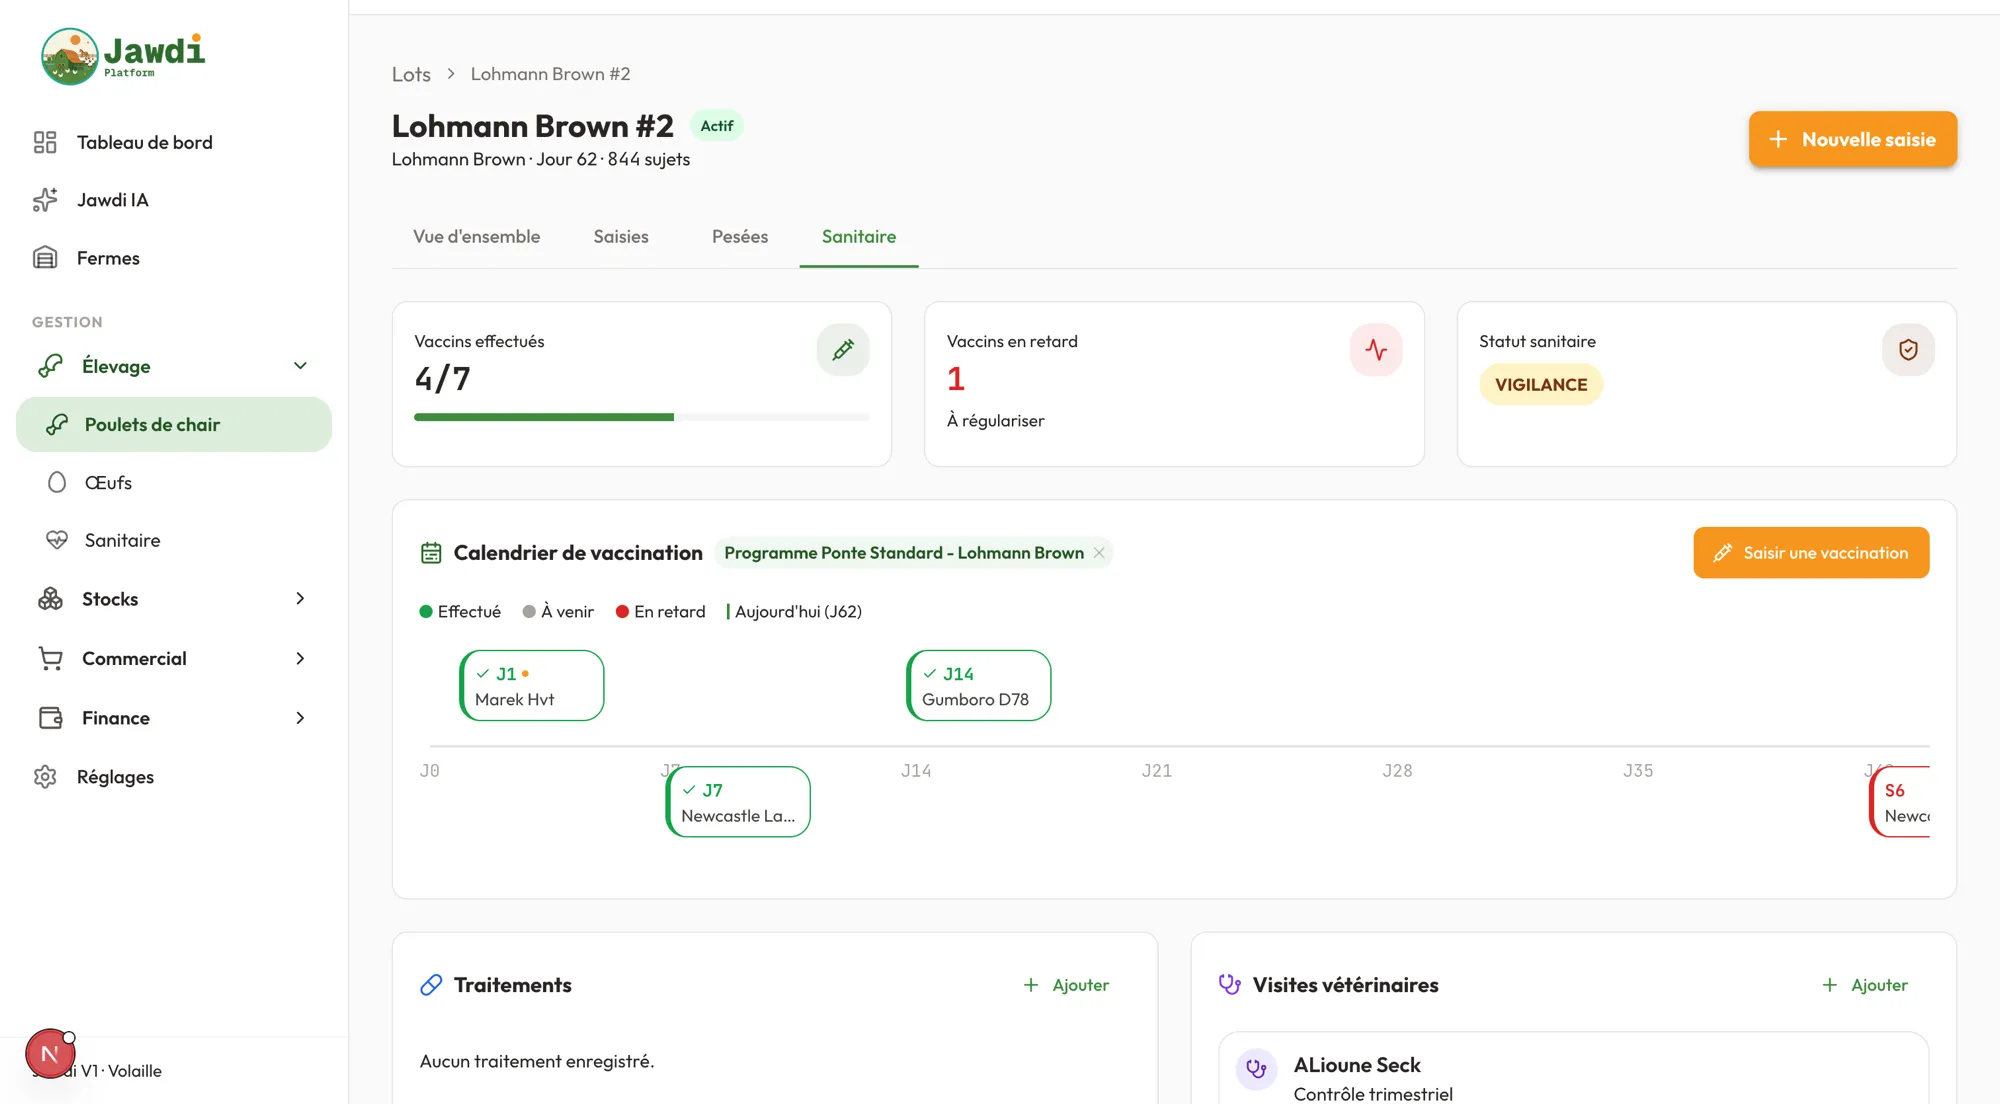Open Réglages settings page

click(x=174, y=777)
